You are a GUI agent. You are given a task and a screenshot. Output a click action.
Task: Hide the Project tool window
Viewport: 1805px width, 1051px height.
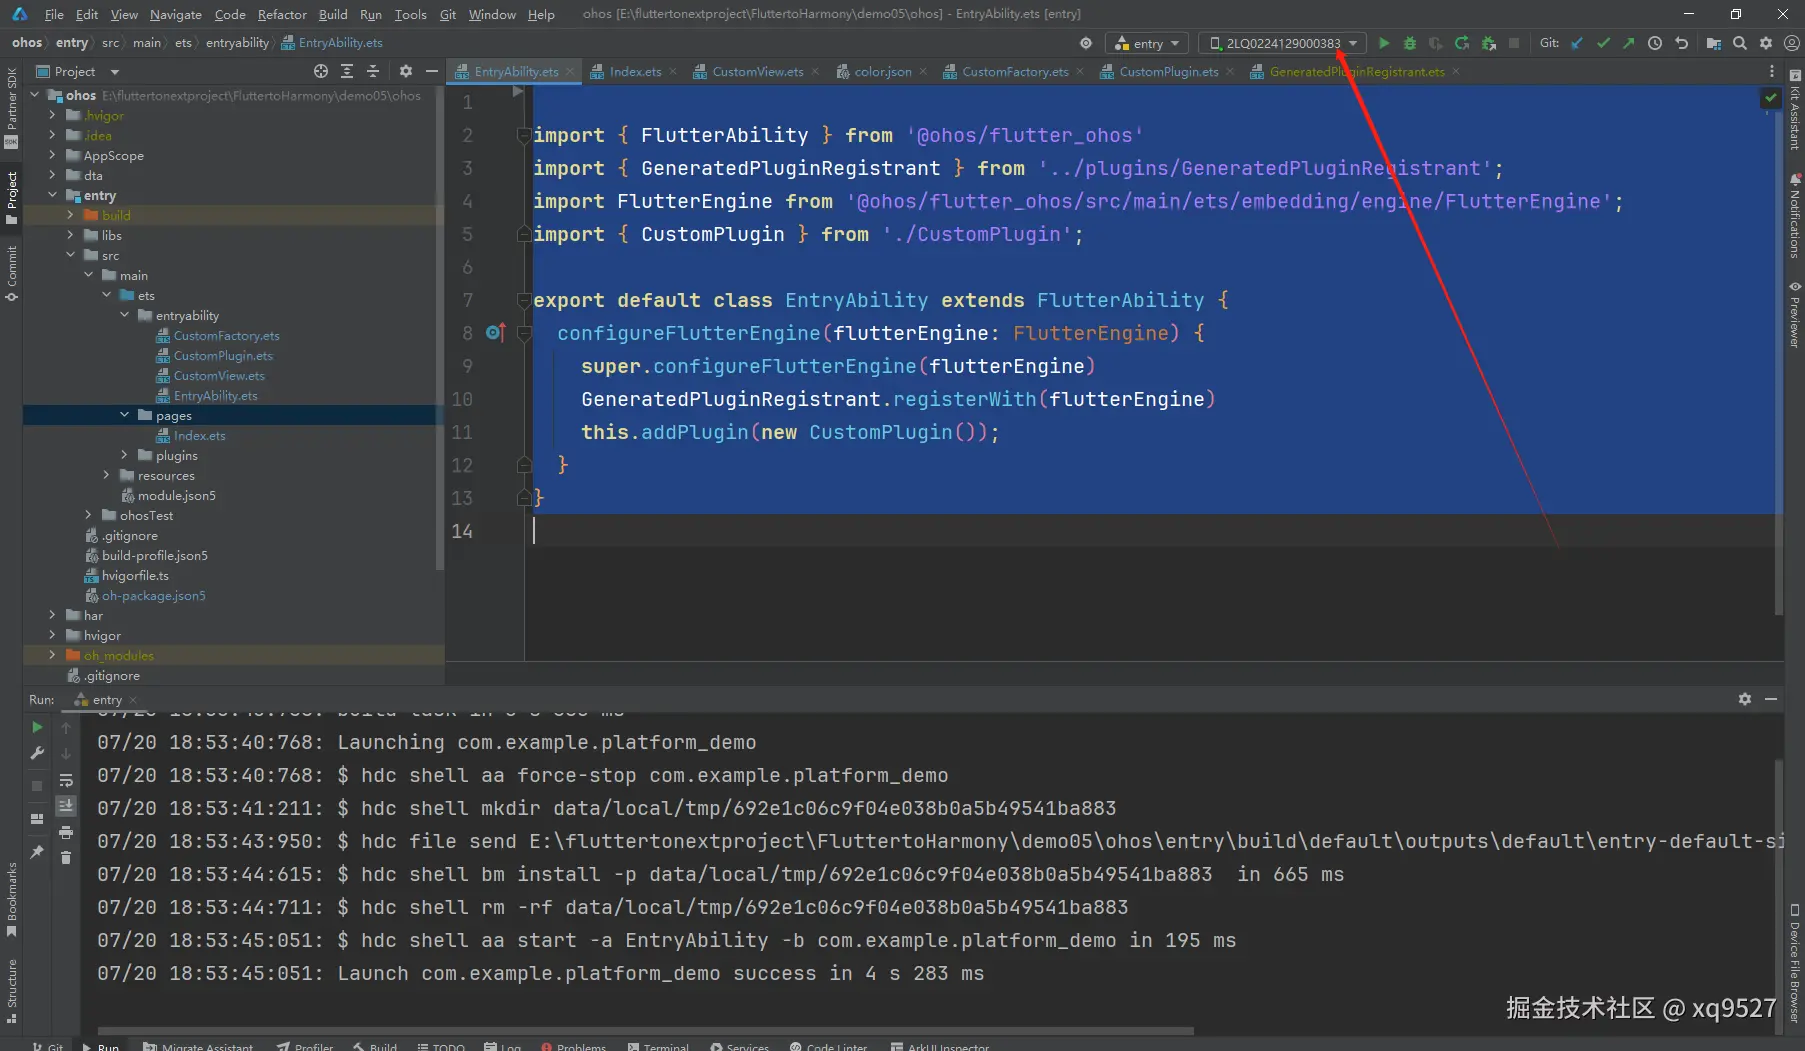[x=432, y=71]
